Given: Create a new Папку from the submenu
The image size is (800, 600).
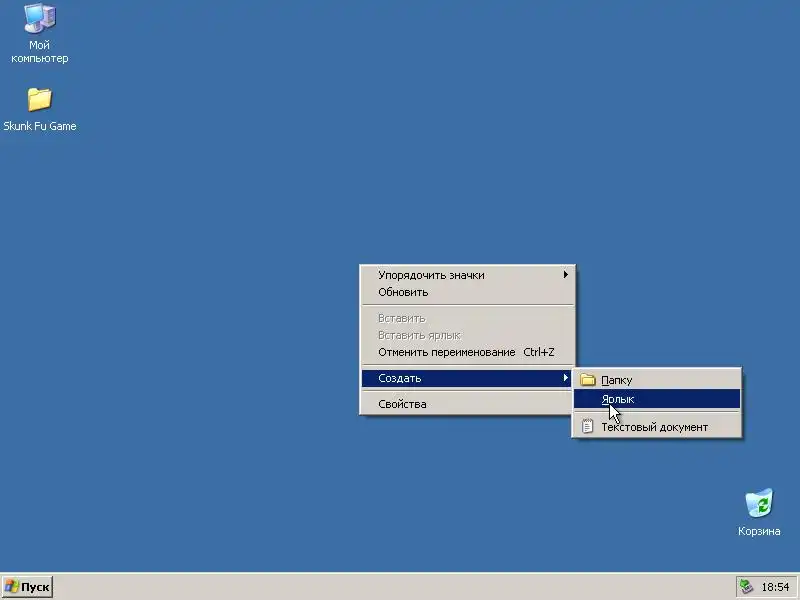Looking at the screenshot, I should tap(657, 380).
